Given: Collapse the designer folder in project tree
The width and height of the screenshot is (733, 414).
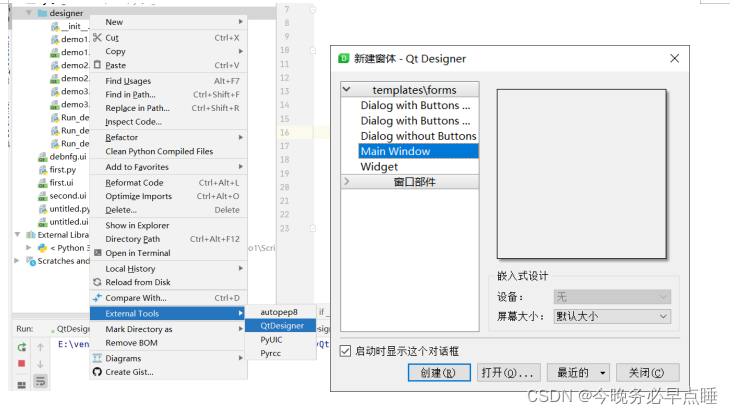Looking at the screenshot, I should (29, 13).
